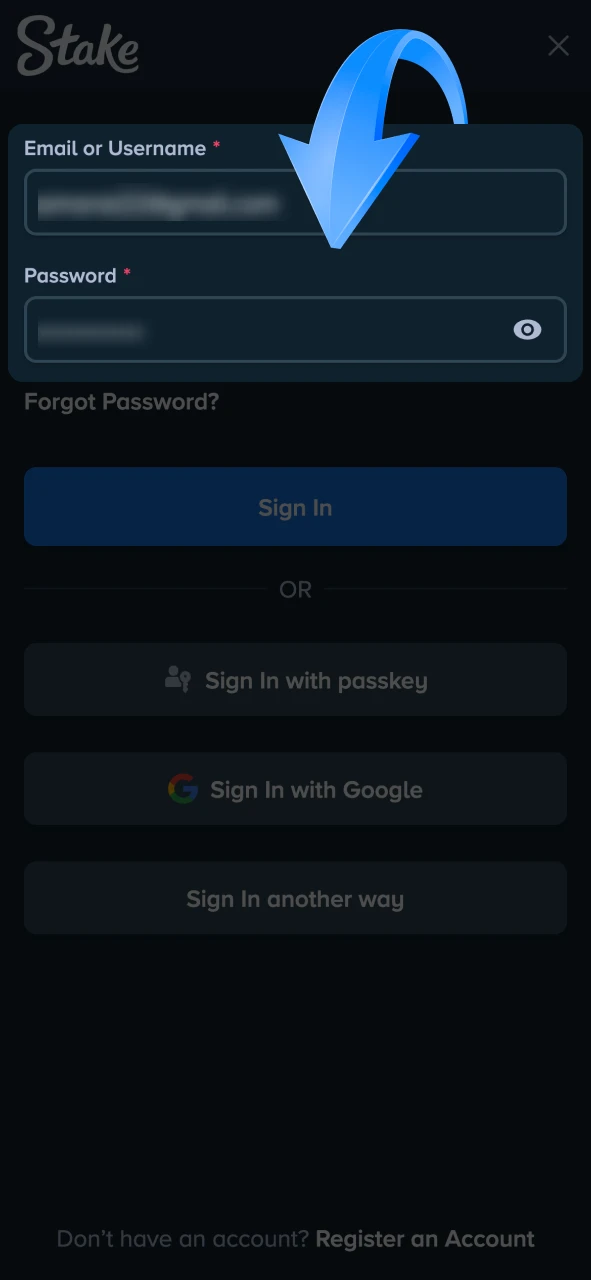Screen dimensions: 591x1280
Task: Click Register an Account
Action: (424, 1238)
